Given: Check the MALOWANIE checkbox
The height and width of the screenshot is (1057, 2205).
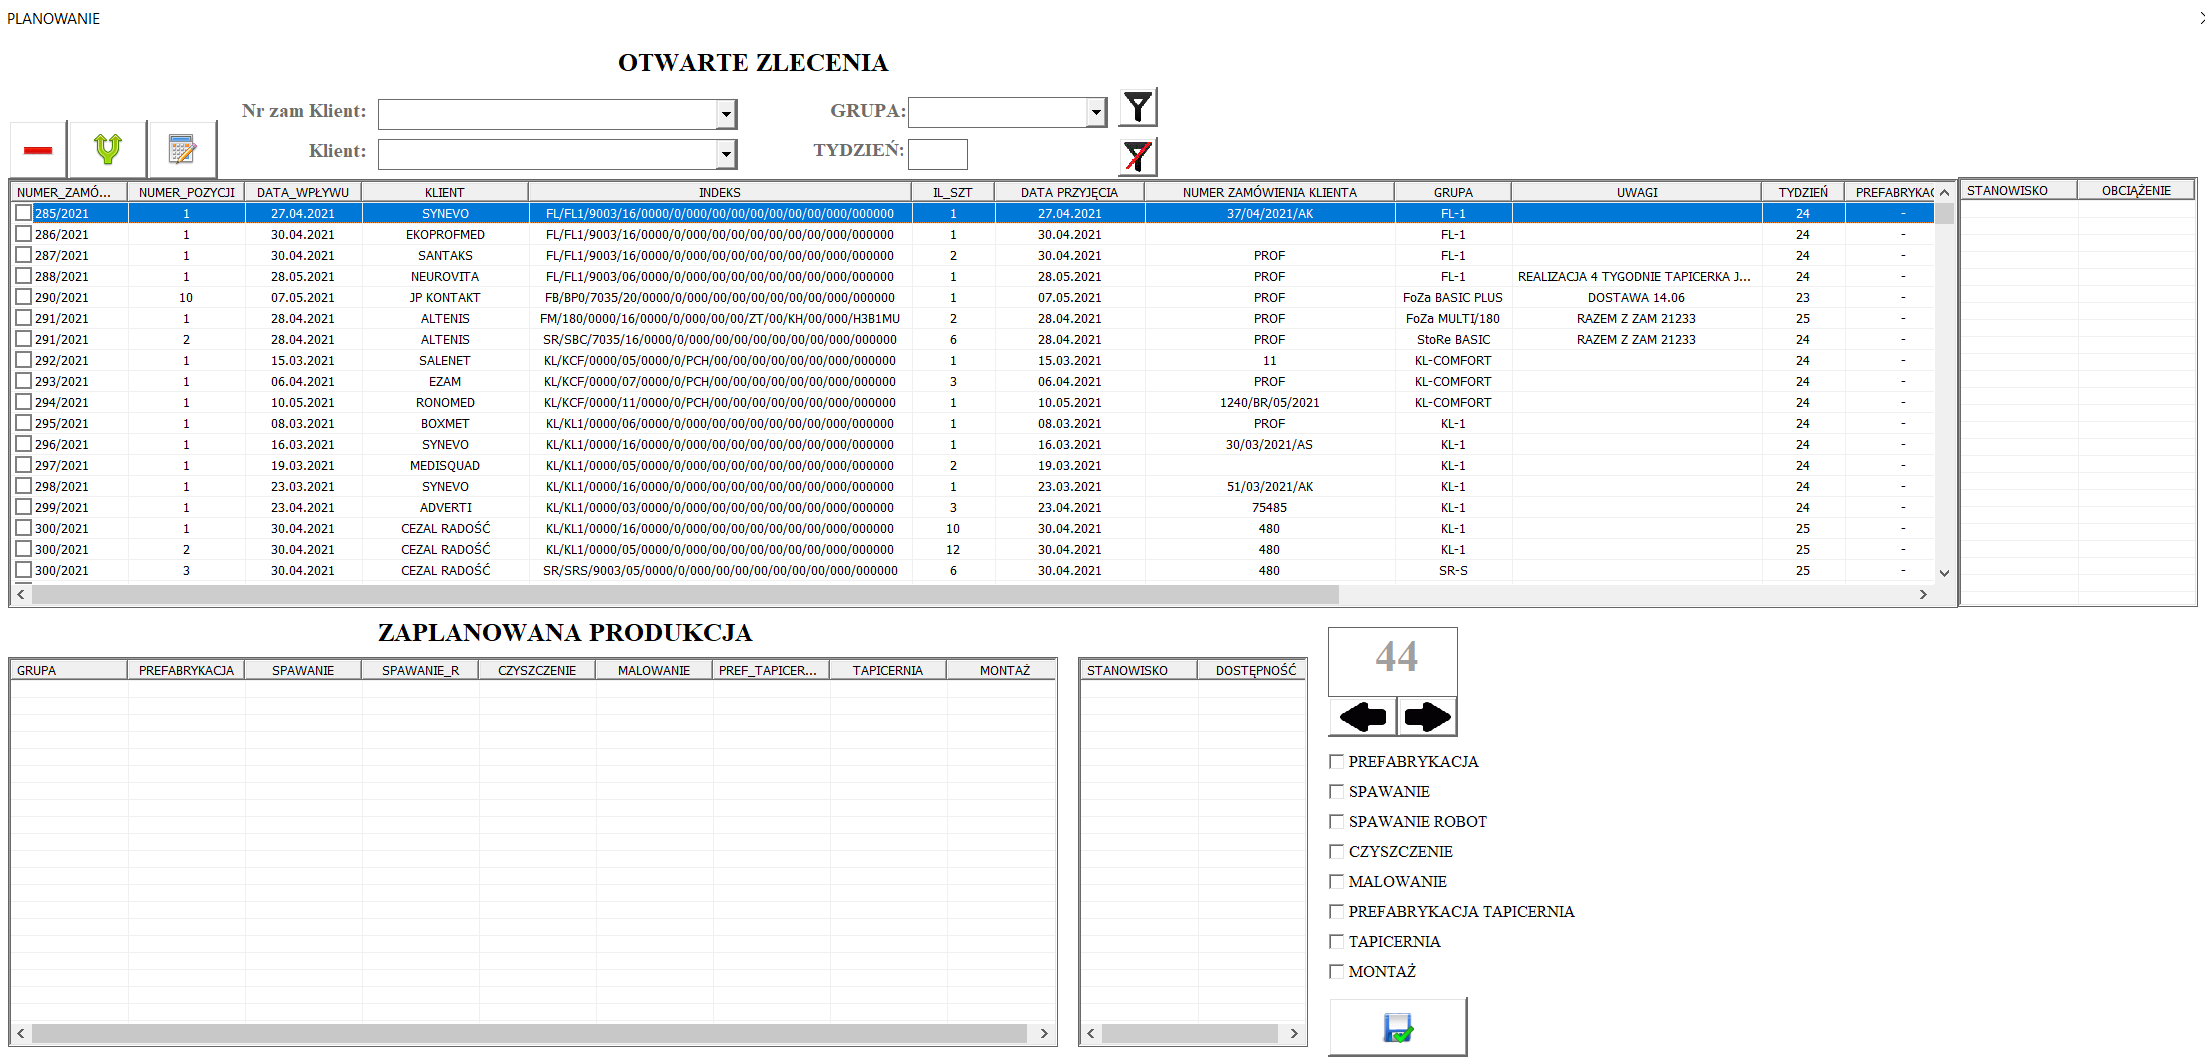Looking at the screenshot, I should 1337,881.
